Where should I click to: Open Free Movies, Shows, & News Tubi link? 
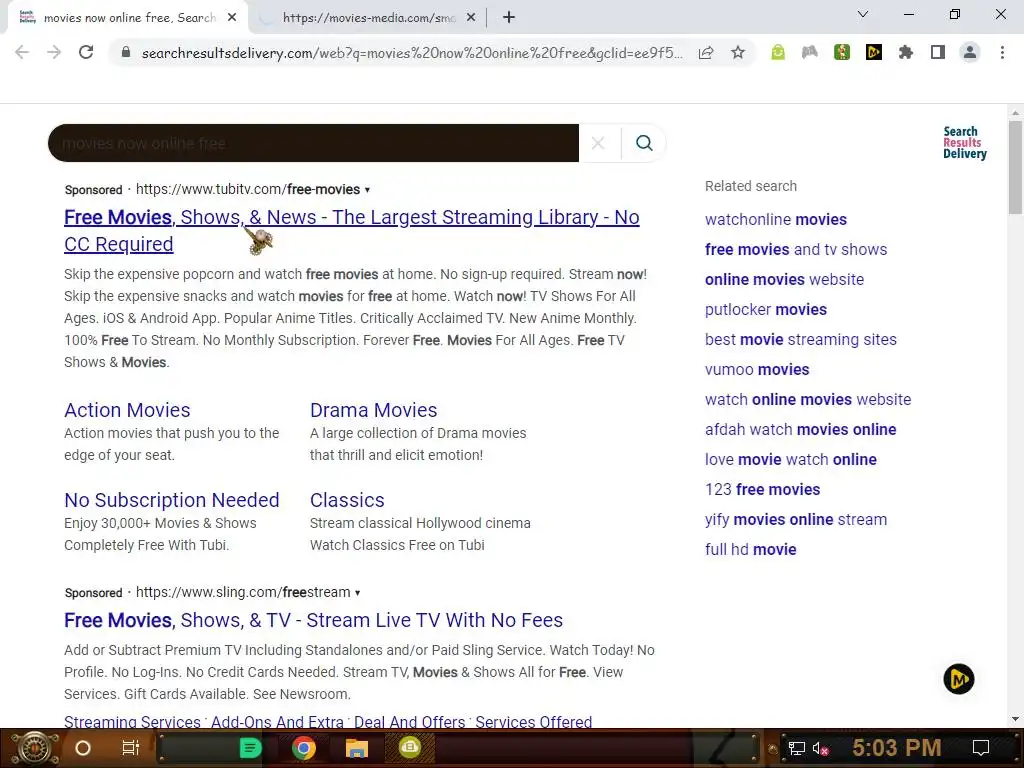(x=351, y=231)
